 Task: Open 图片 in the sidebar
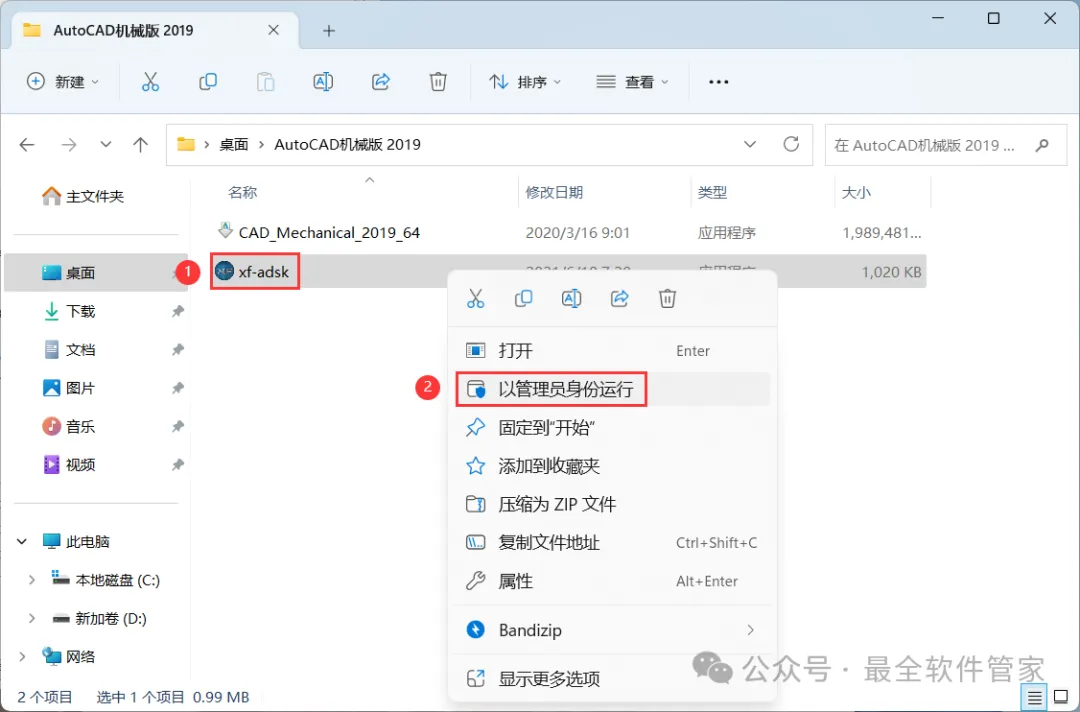[x=81, y=388]
